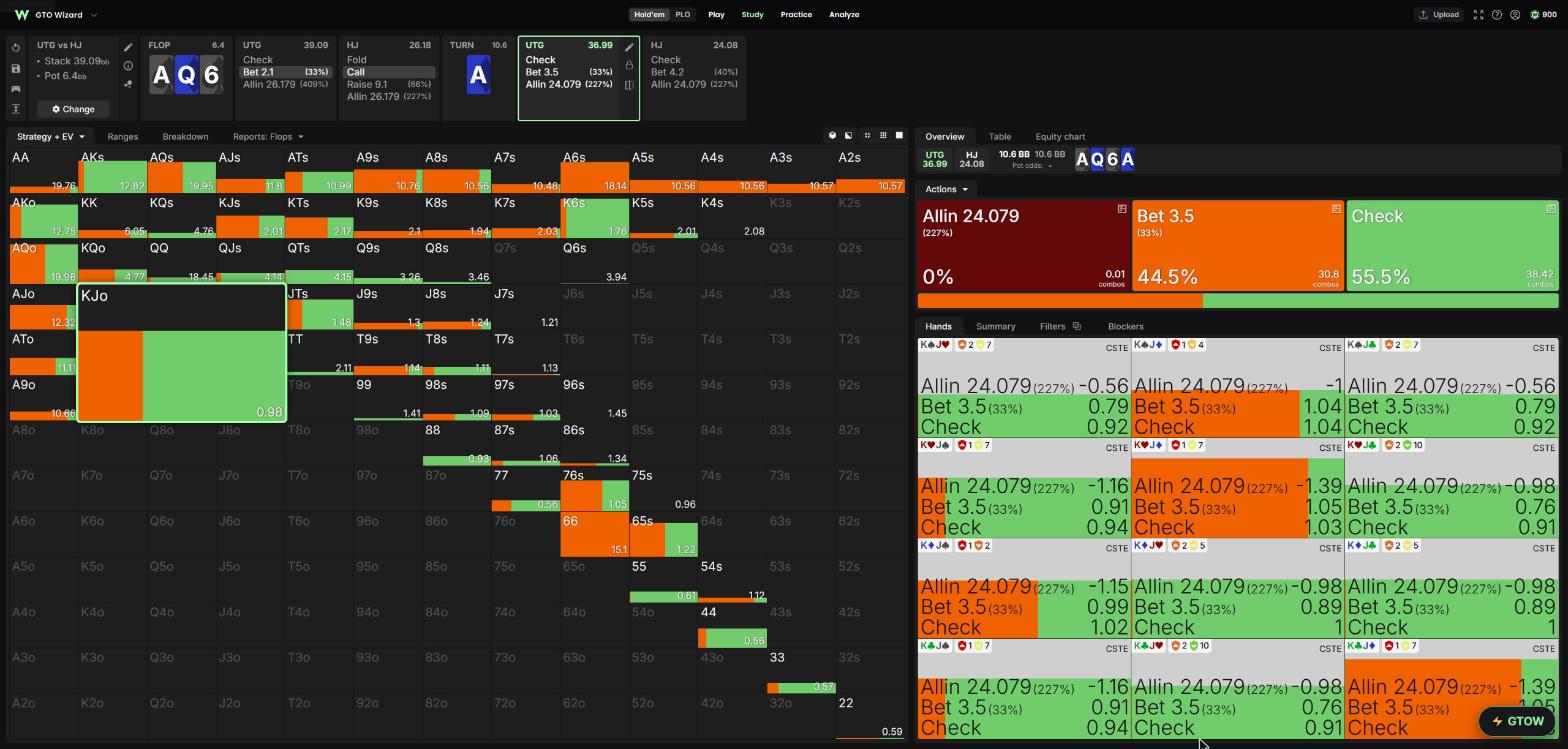Open the user account profile icon
The image size is (1568, 749).
point(1515,15)
